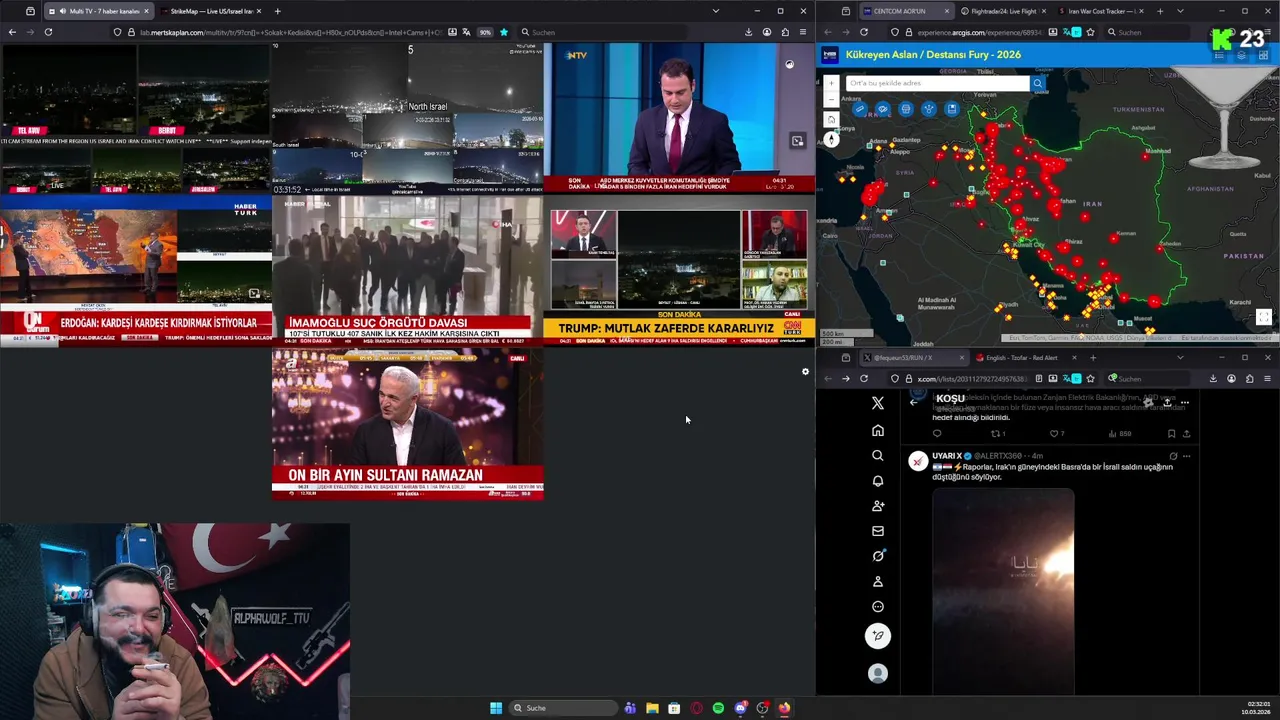The width and height of the screenshot is (1280, 720).
Task: Go back using the KOŞU list arrow
Action: coord(914,402)
